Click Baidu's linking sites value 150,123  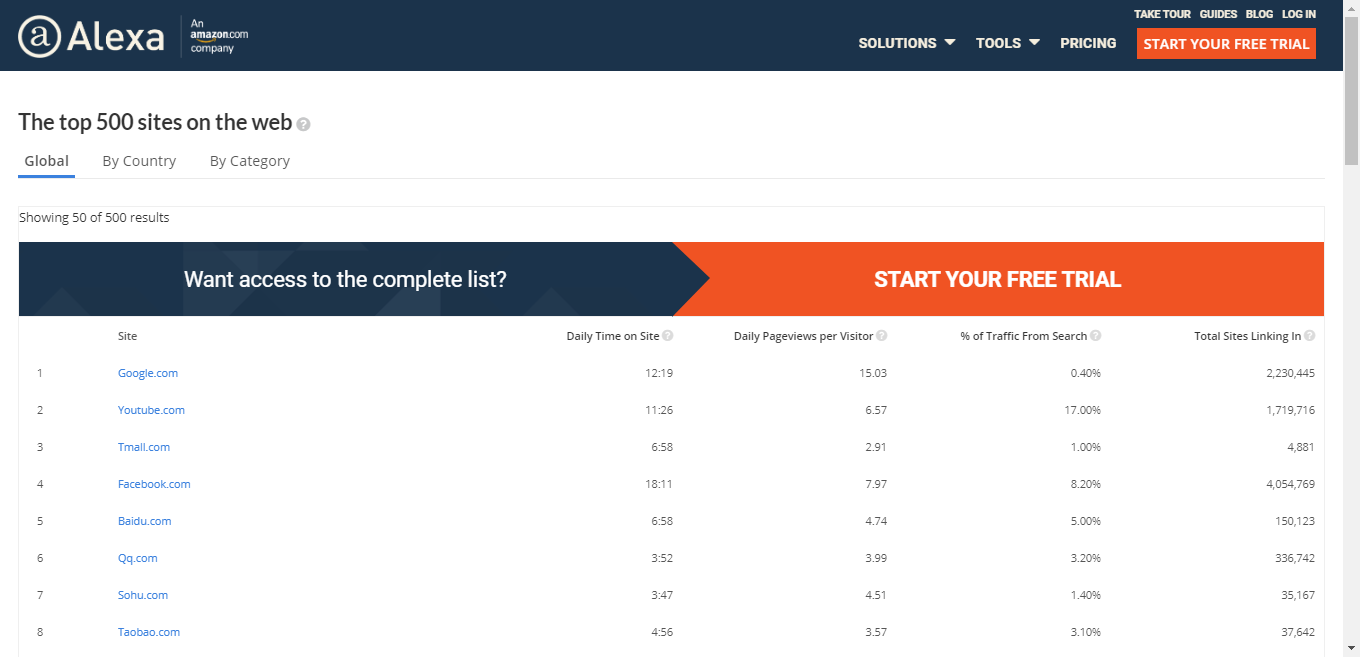tap(1293, 521)
